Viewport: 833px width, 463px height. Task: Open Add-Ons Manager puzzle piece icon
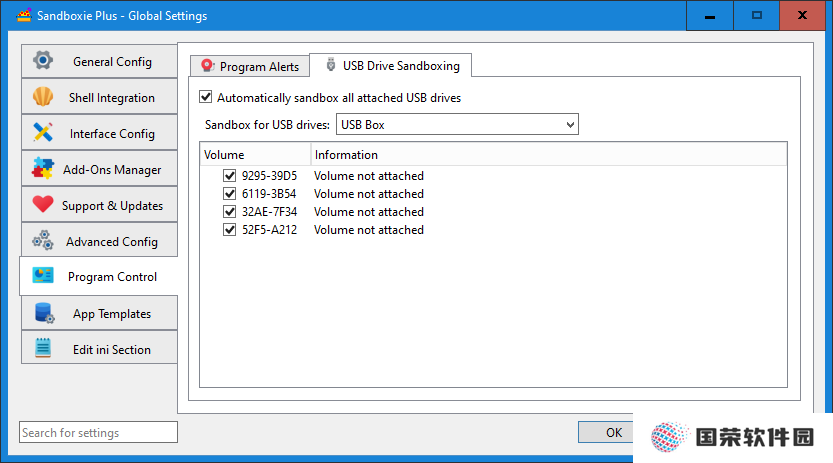coord(43,168)
